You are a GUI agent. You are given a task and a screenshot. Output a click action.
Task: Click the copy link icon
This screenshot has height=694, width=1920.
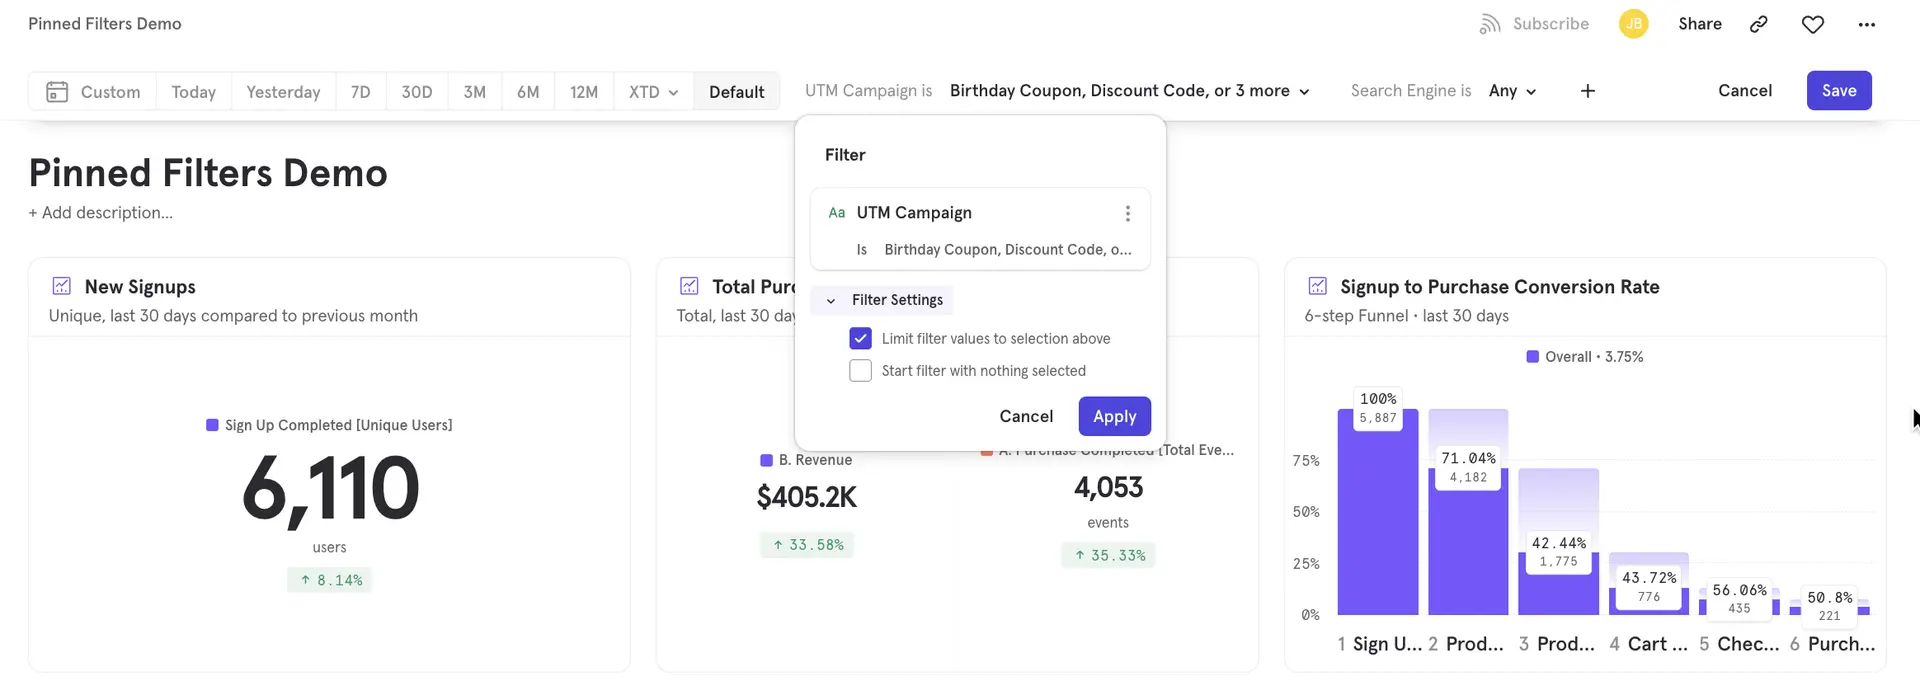click(x=1758, y=24)
